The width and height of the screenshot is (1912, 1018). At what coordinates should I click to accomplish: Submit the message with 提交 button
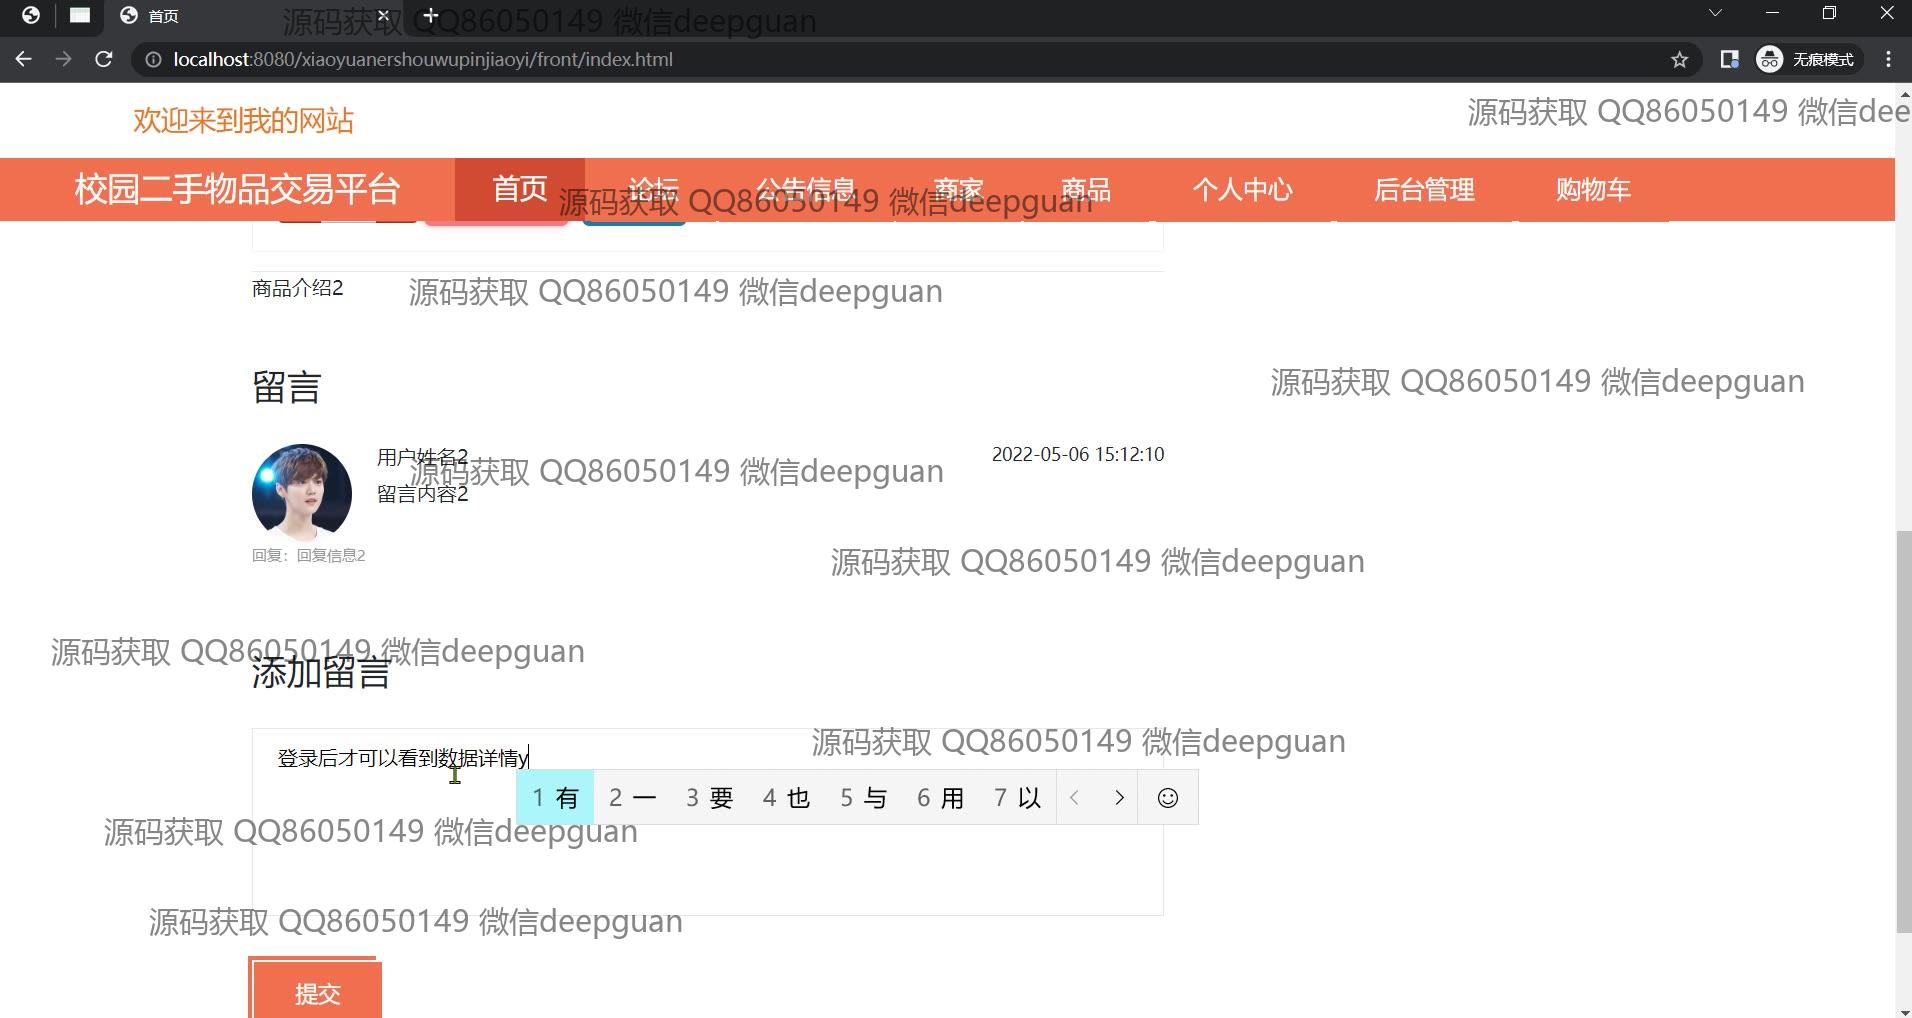(x=316, y=993)
